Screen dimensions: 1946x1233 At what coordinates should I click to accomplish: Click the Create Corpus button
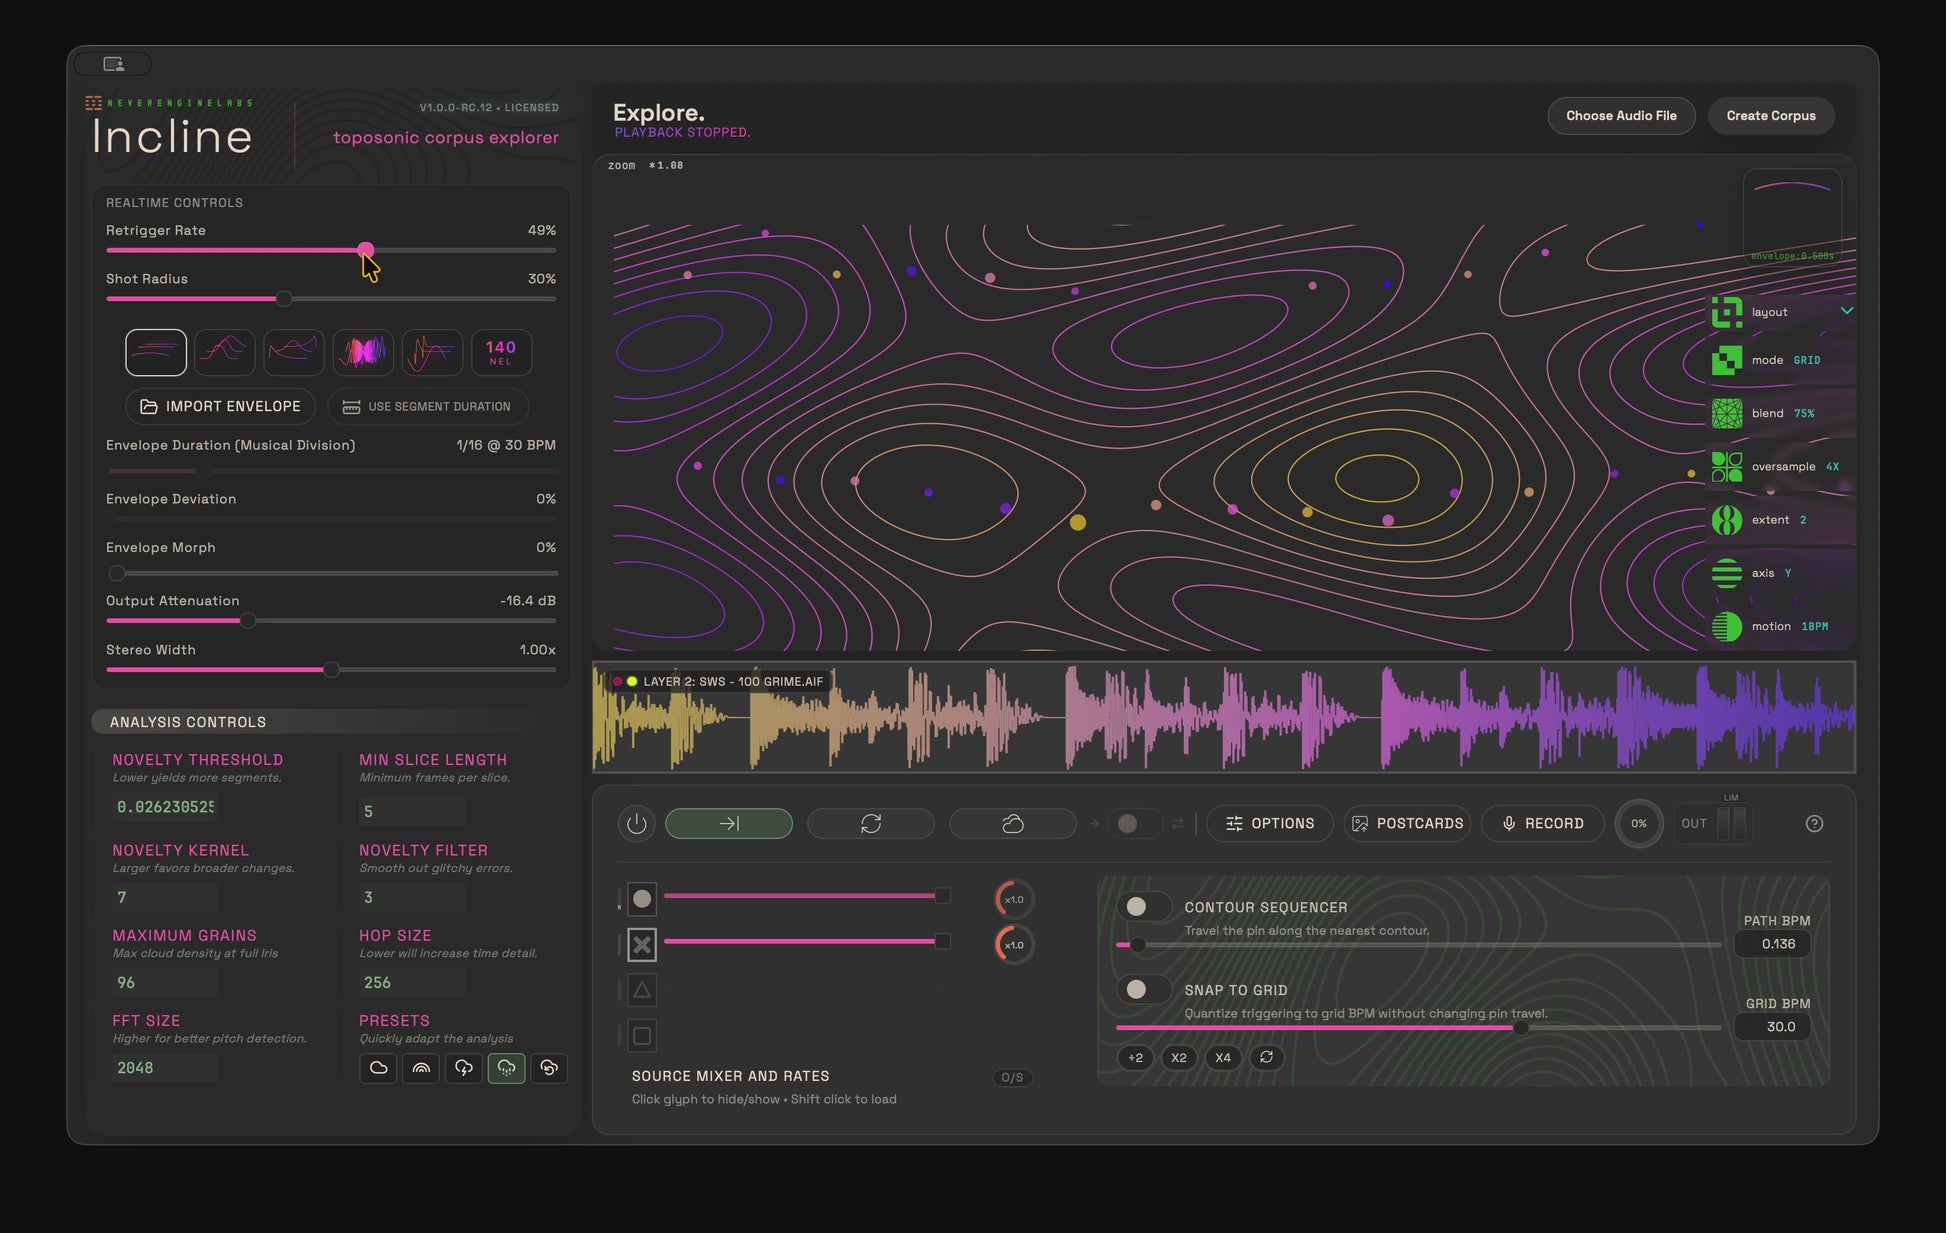pyautogui.click(x=1770, y=115)
